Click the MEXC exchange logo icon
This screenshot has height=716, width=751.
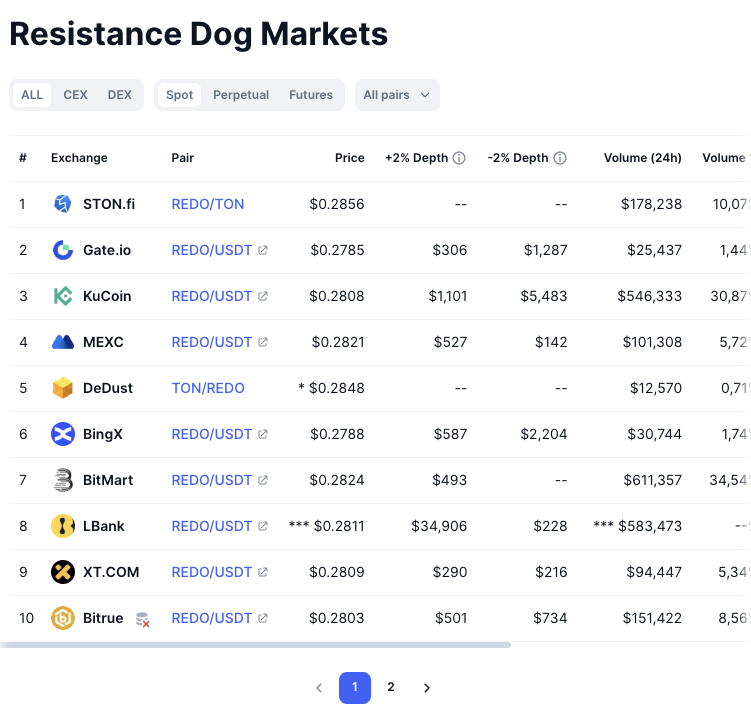click(63, 342)
